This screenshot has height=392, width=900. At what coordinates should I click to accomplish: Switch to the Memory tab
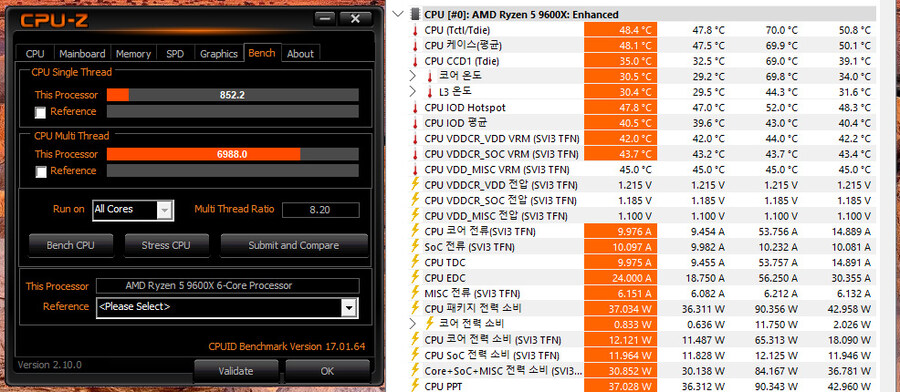click(133, 53)
